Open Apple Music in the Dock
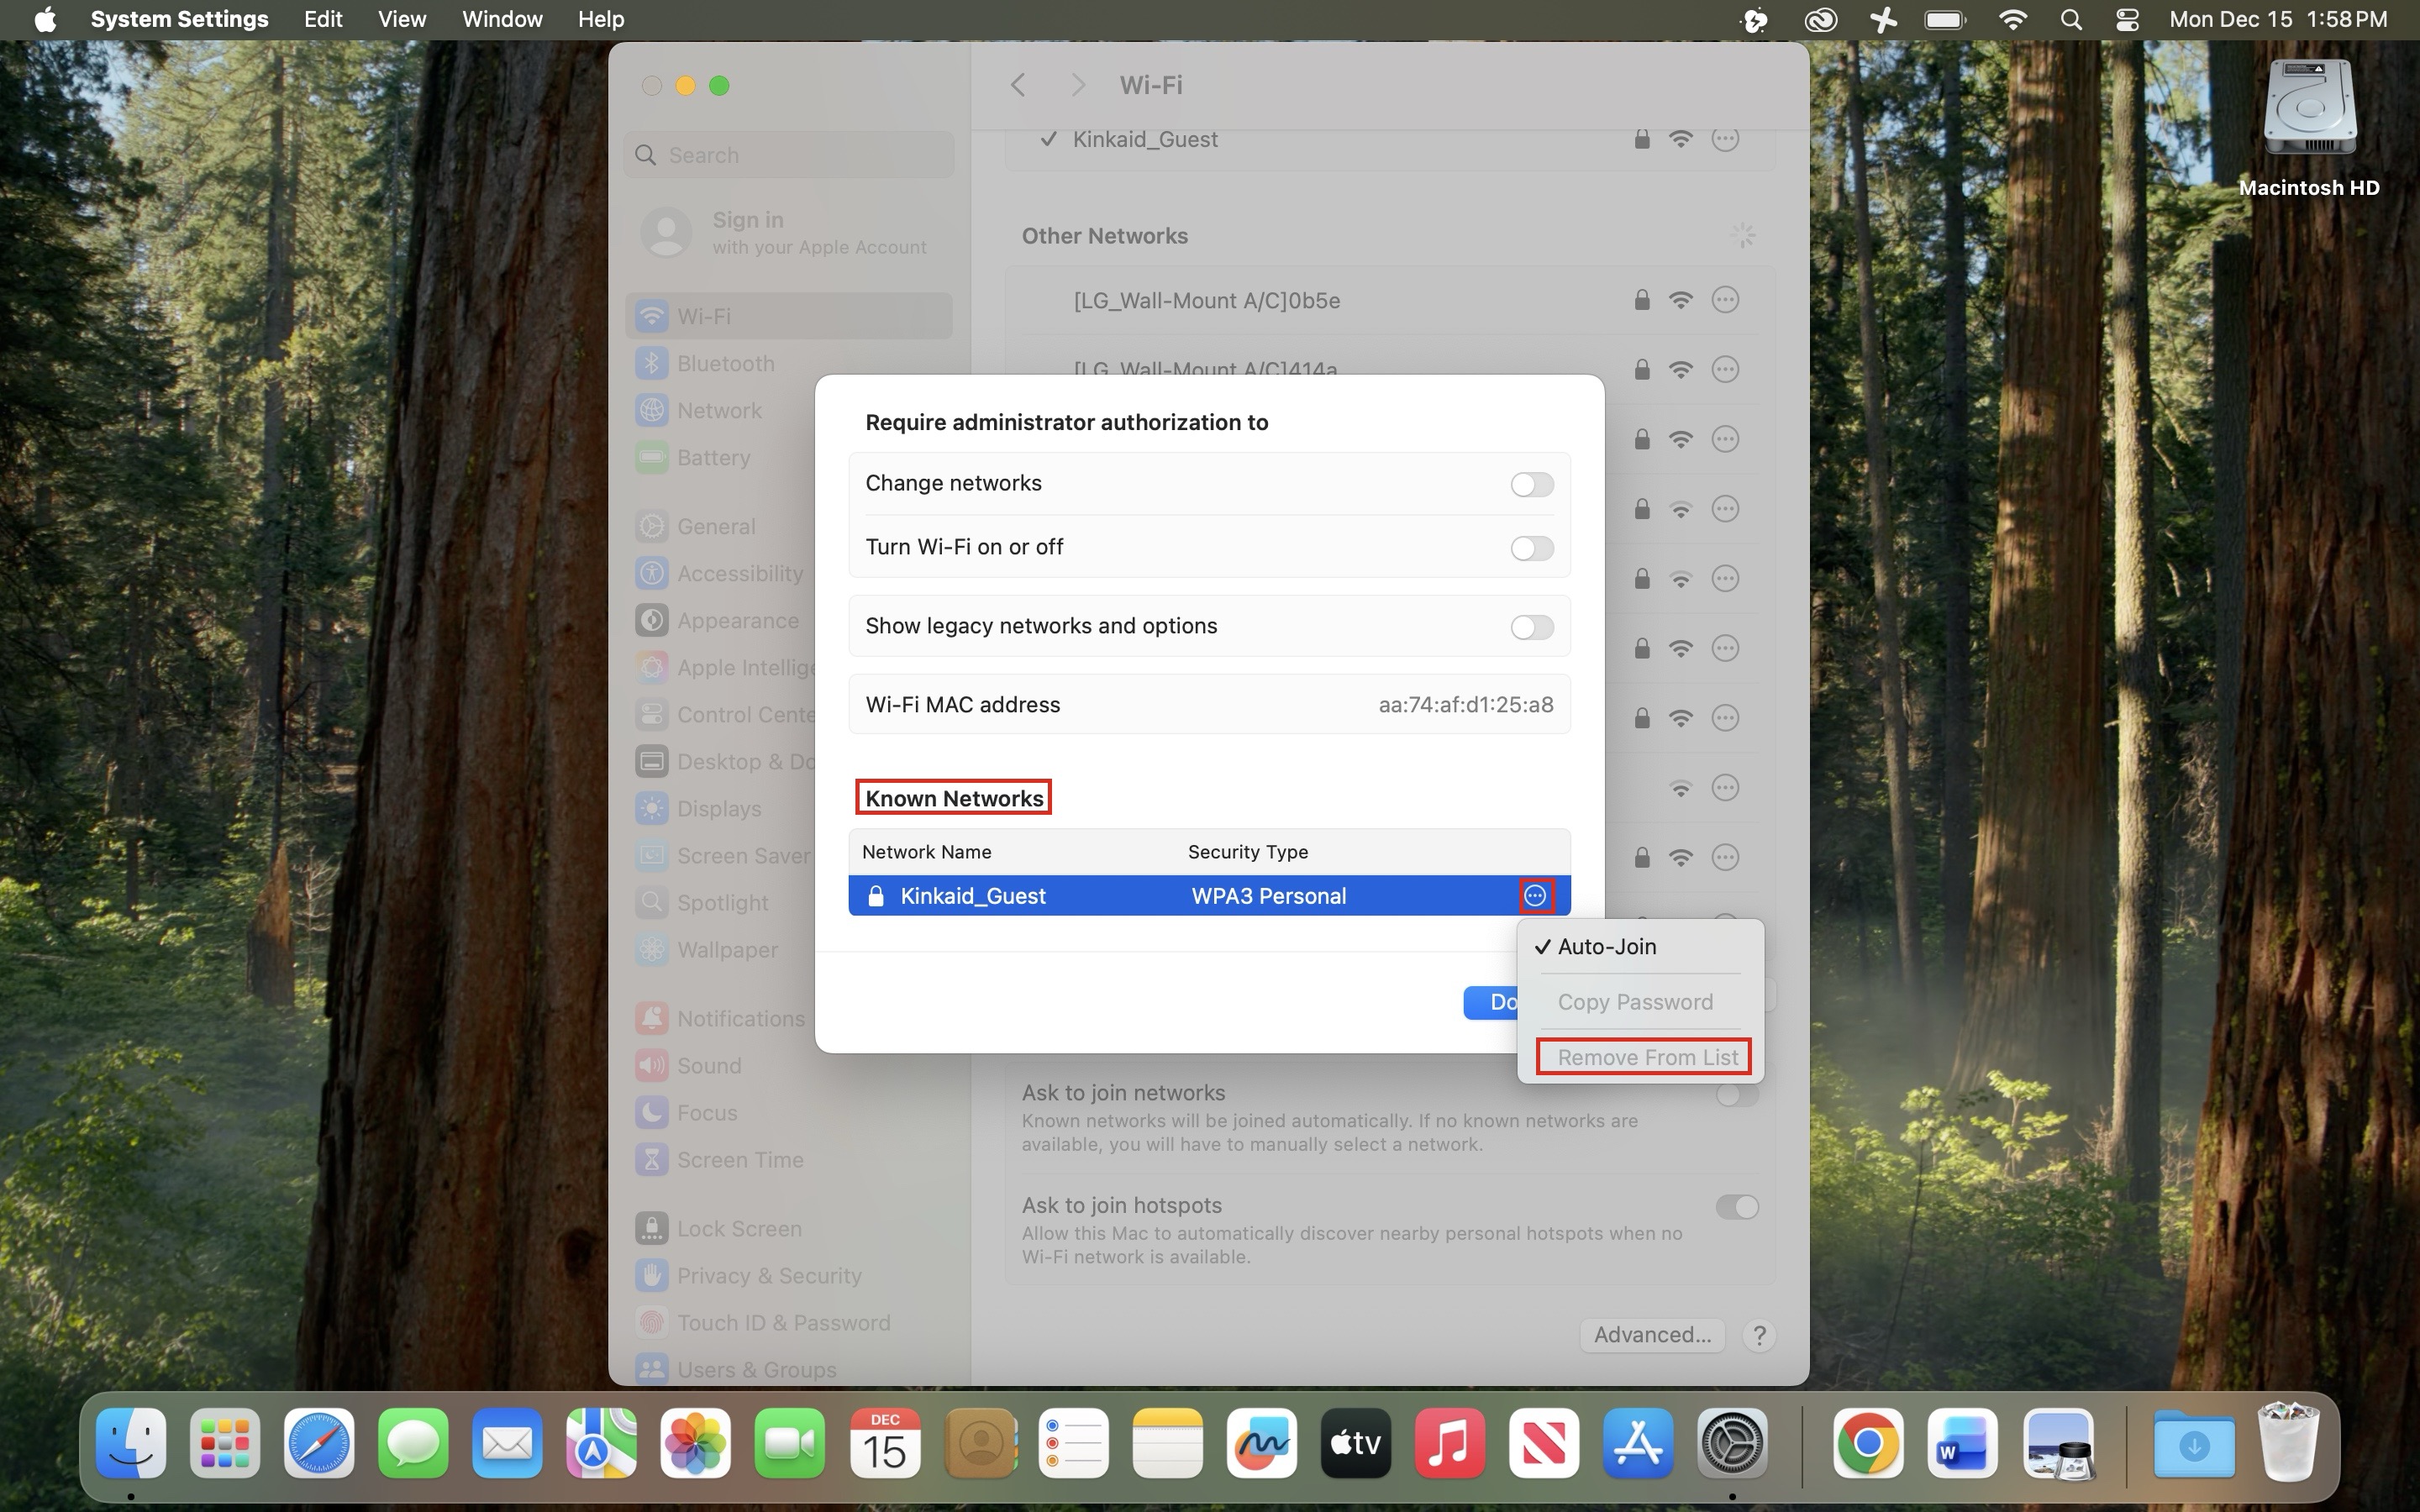 (1449, 1443)
